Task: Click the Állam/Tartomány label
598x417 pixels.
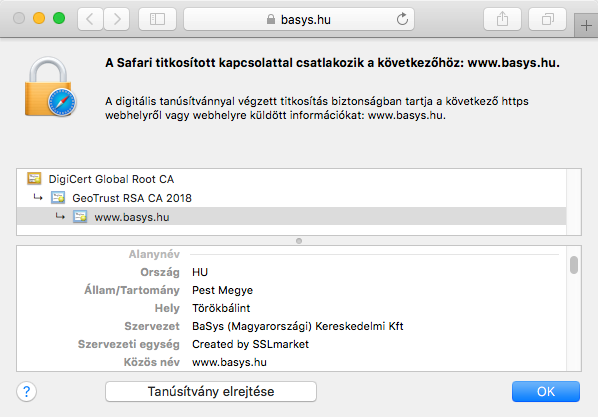Action: coord(132,290)
